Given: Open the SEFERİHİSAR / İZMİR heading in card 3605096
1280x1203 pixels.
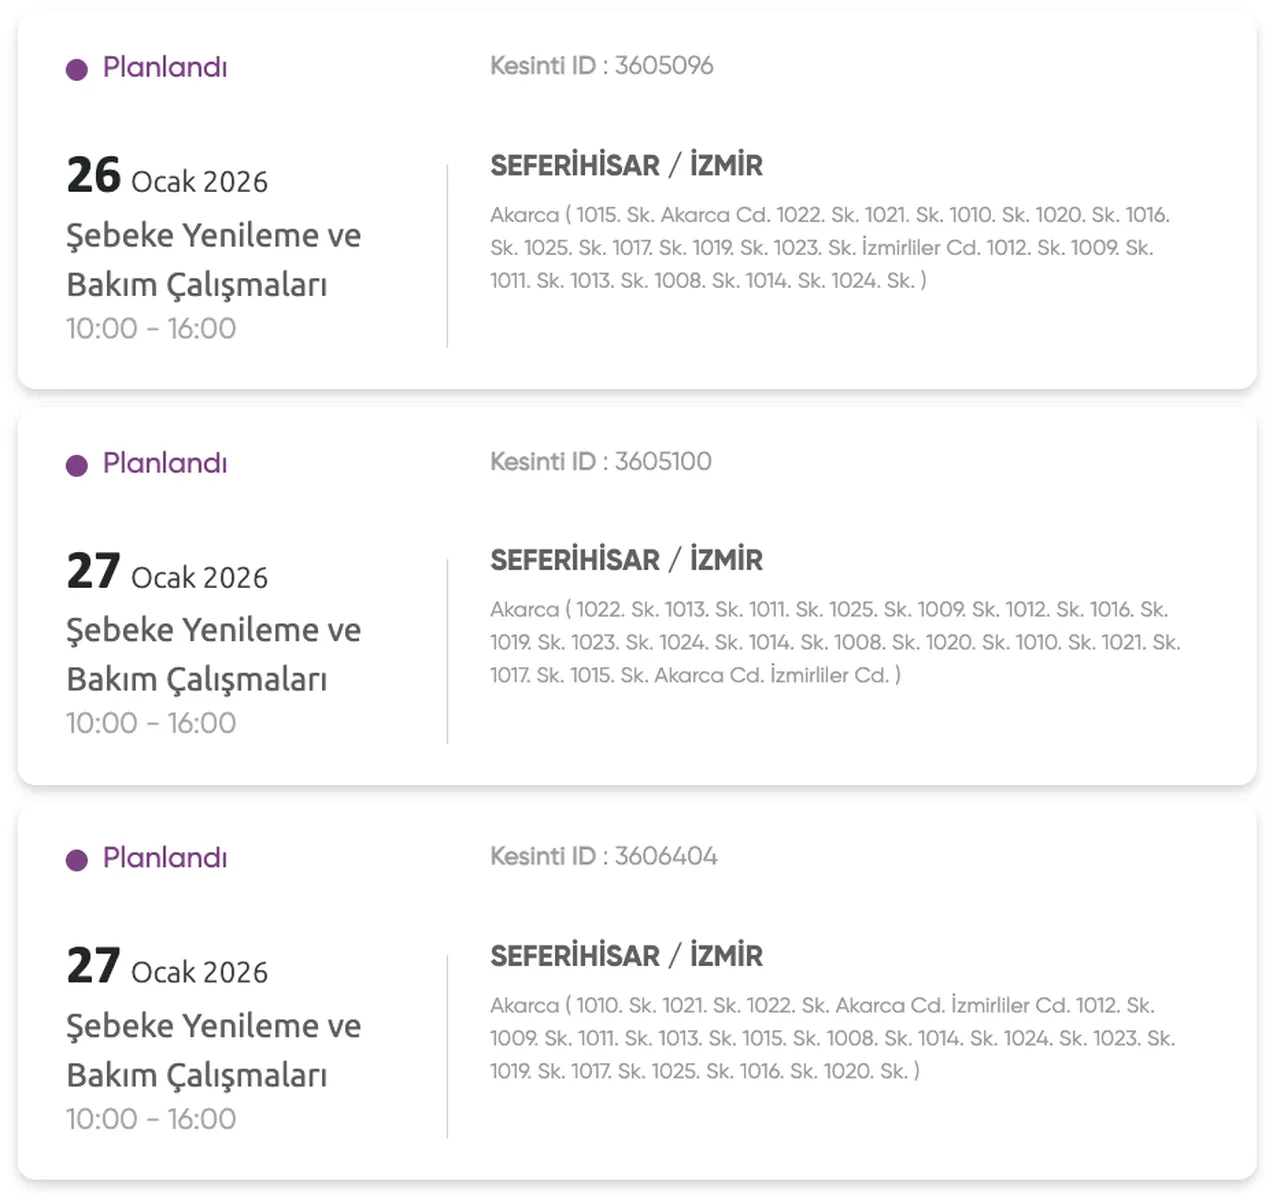Looking at the screenshot, I should (x=626, y=165).
